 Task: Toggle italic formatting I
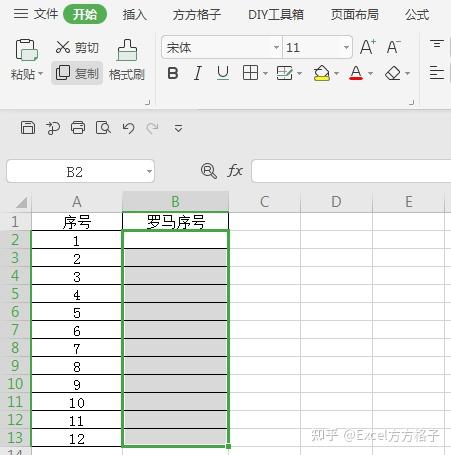(198, 73)
